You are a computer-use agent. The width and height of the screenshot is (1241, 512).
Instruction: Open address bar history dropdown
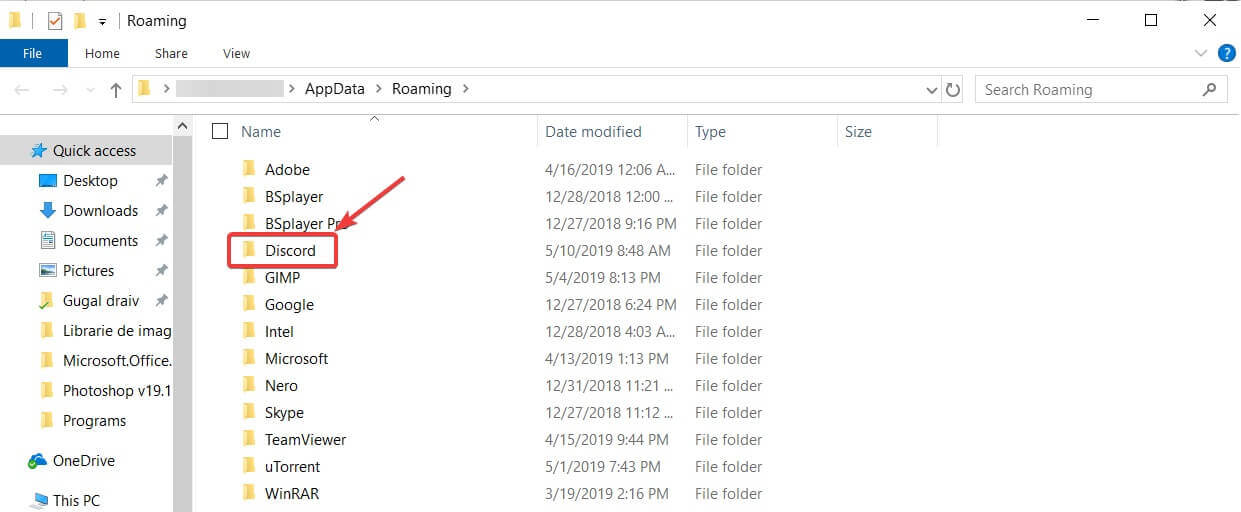tap(932, 90)
